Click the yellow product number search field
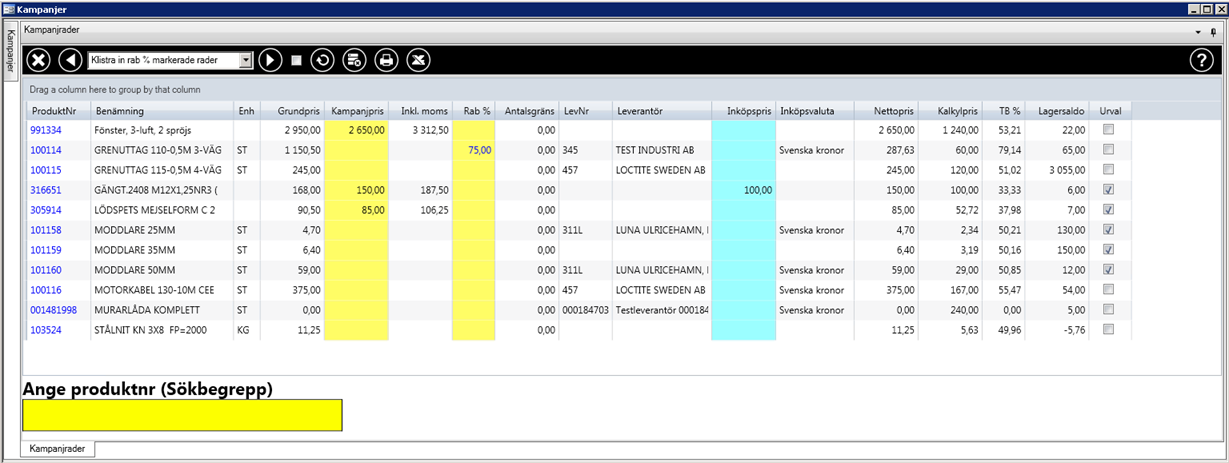This screenshot has height=463, width=1229. 182,415
